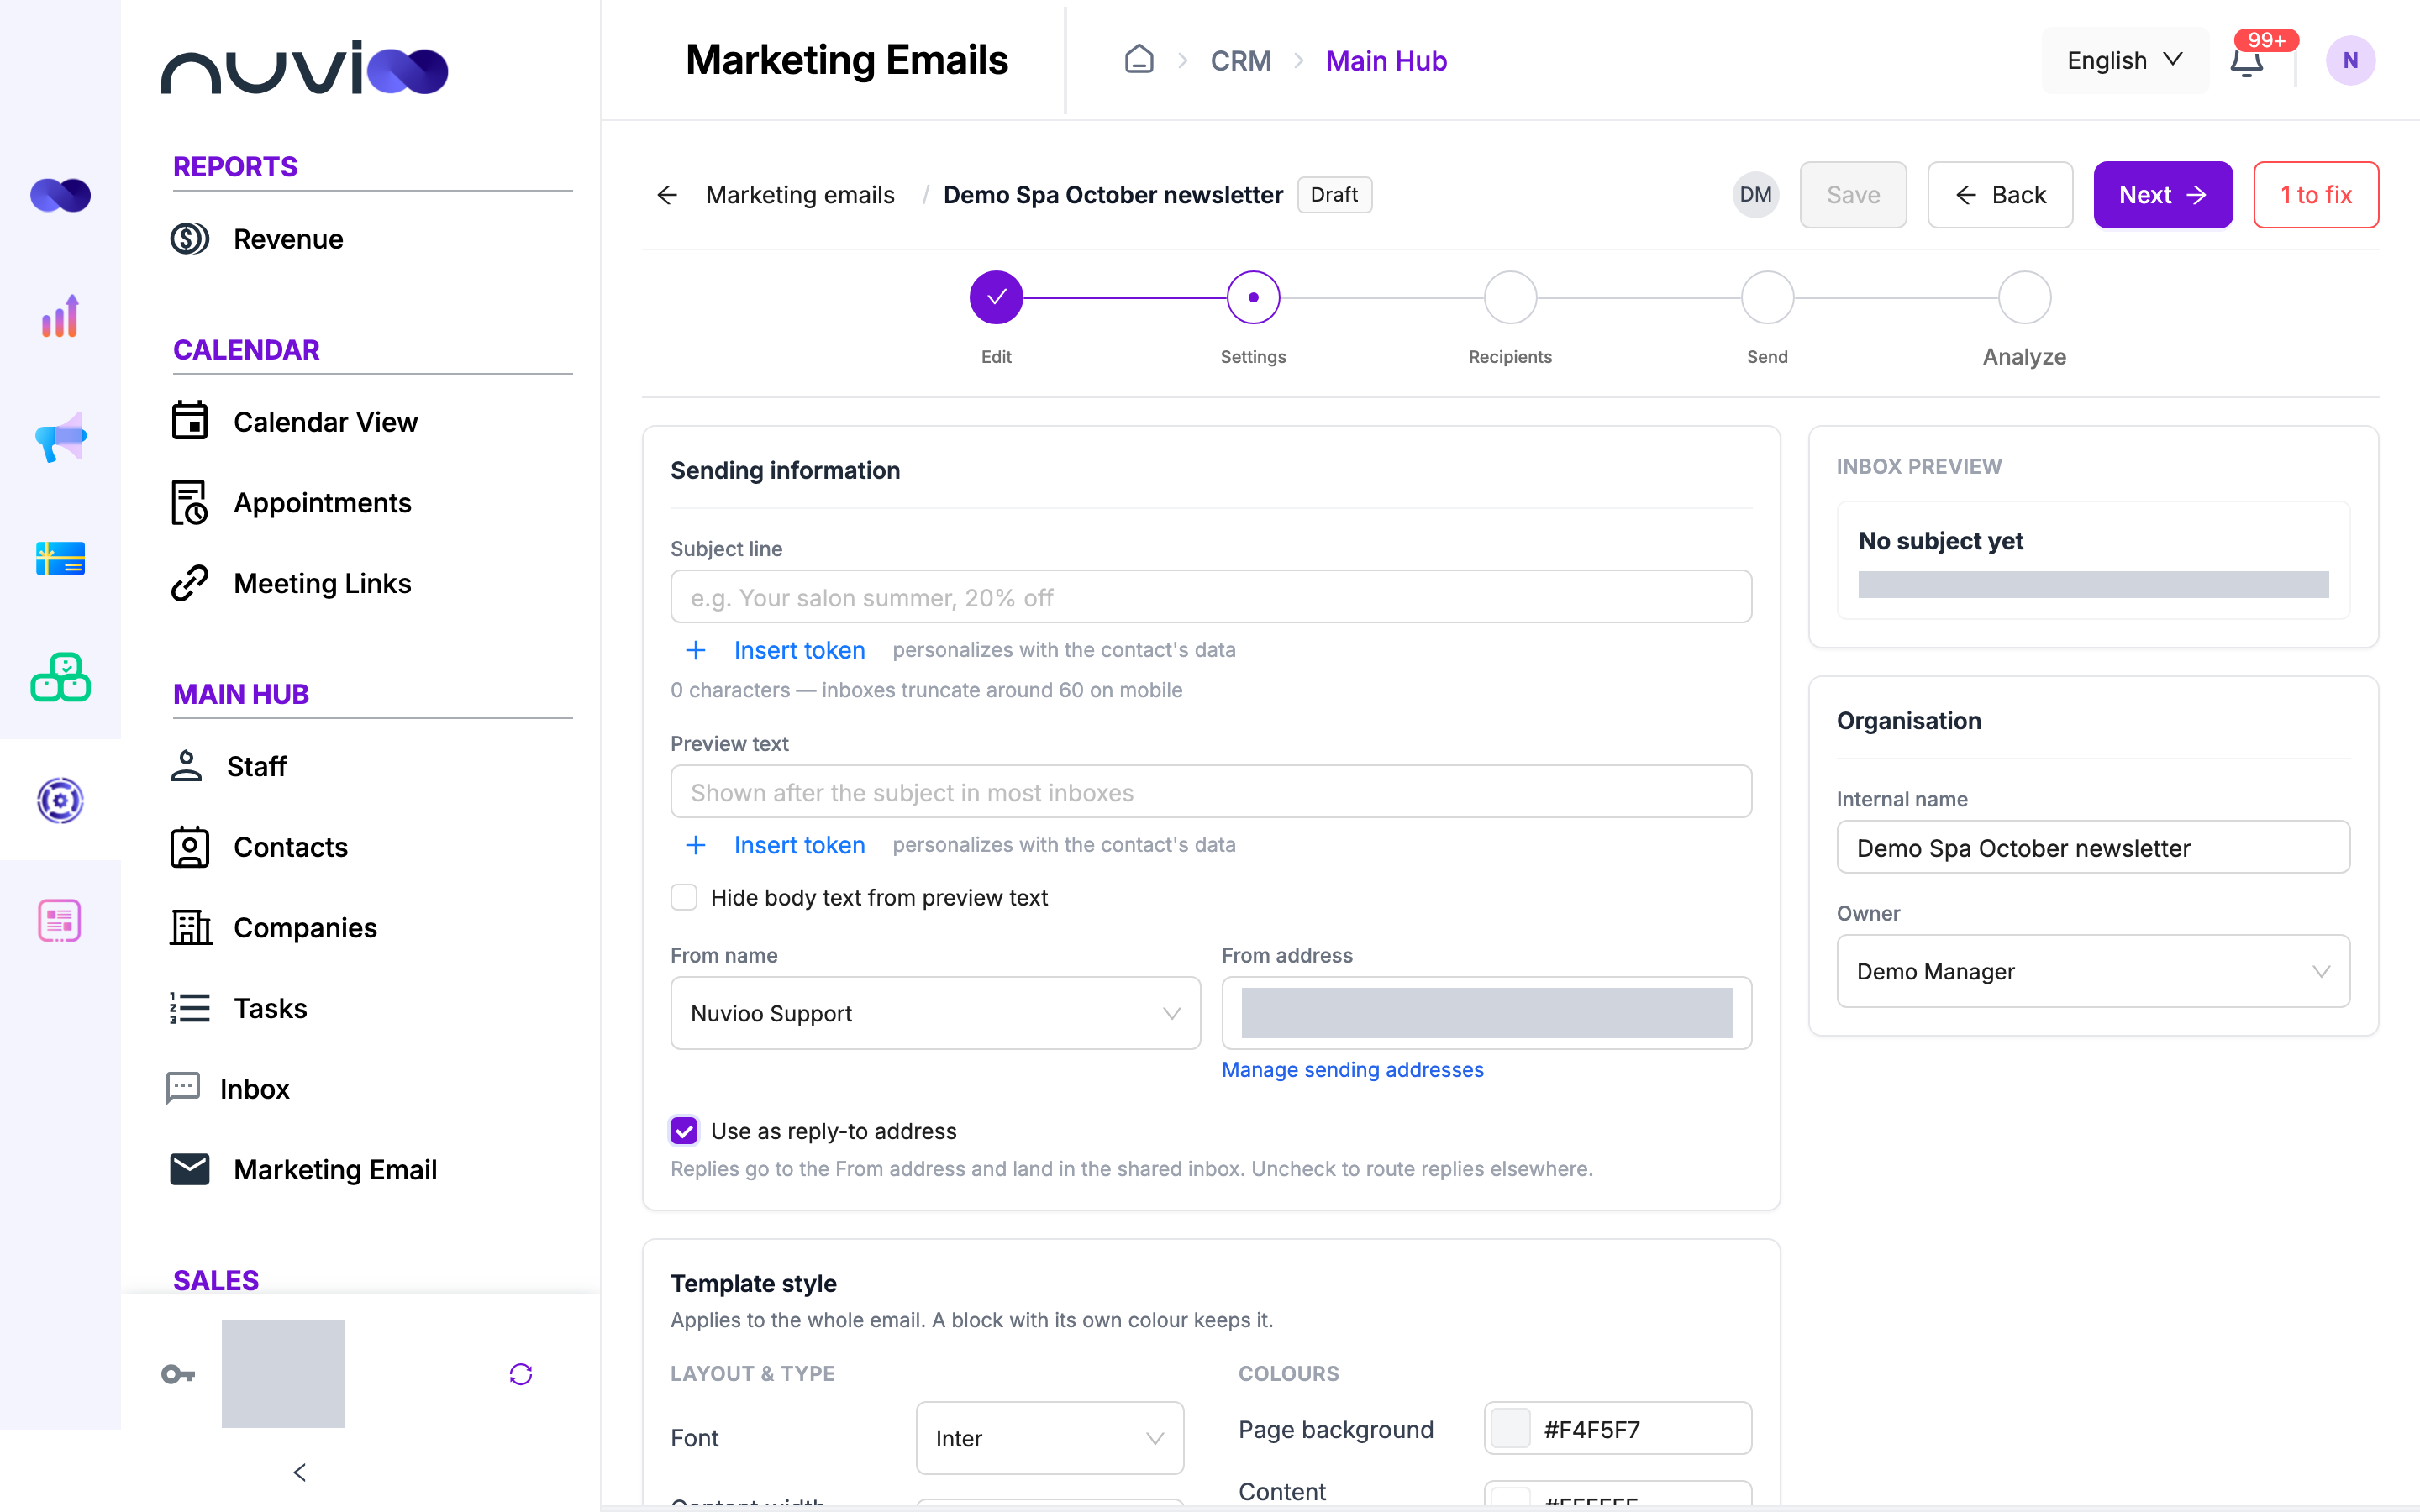This screenshot has height=1512, width=2420.
Task: Click the DM owner avatar badge
Action: click(x=1755, y=195)
